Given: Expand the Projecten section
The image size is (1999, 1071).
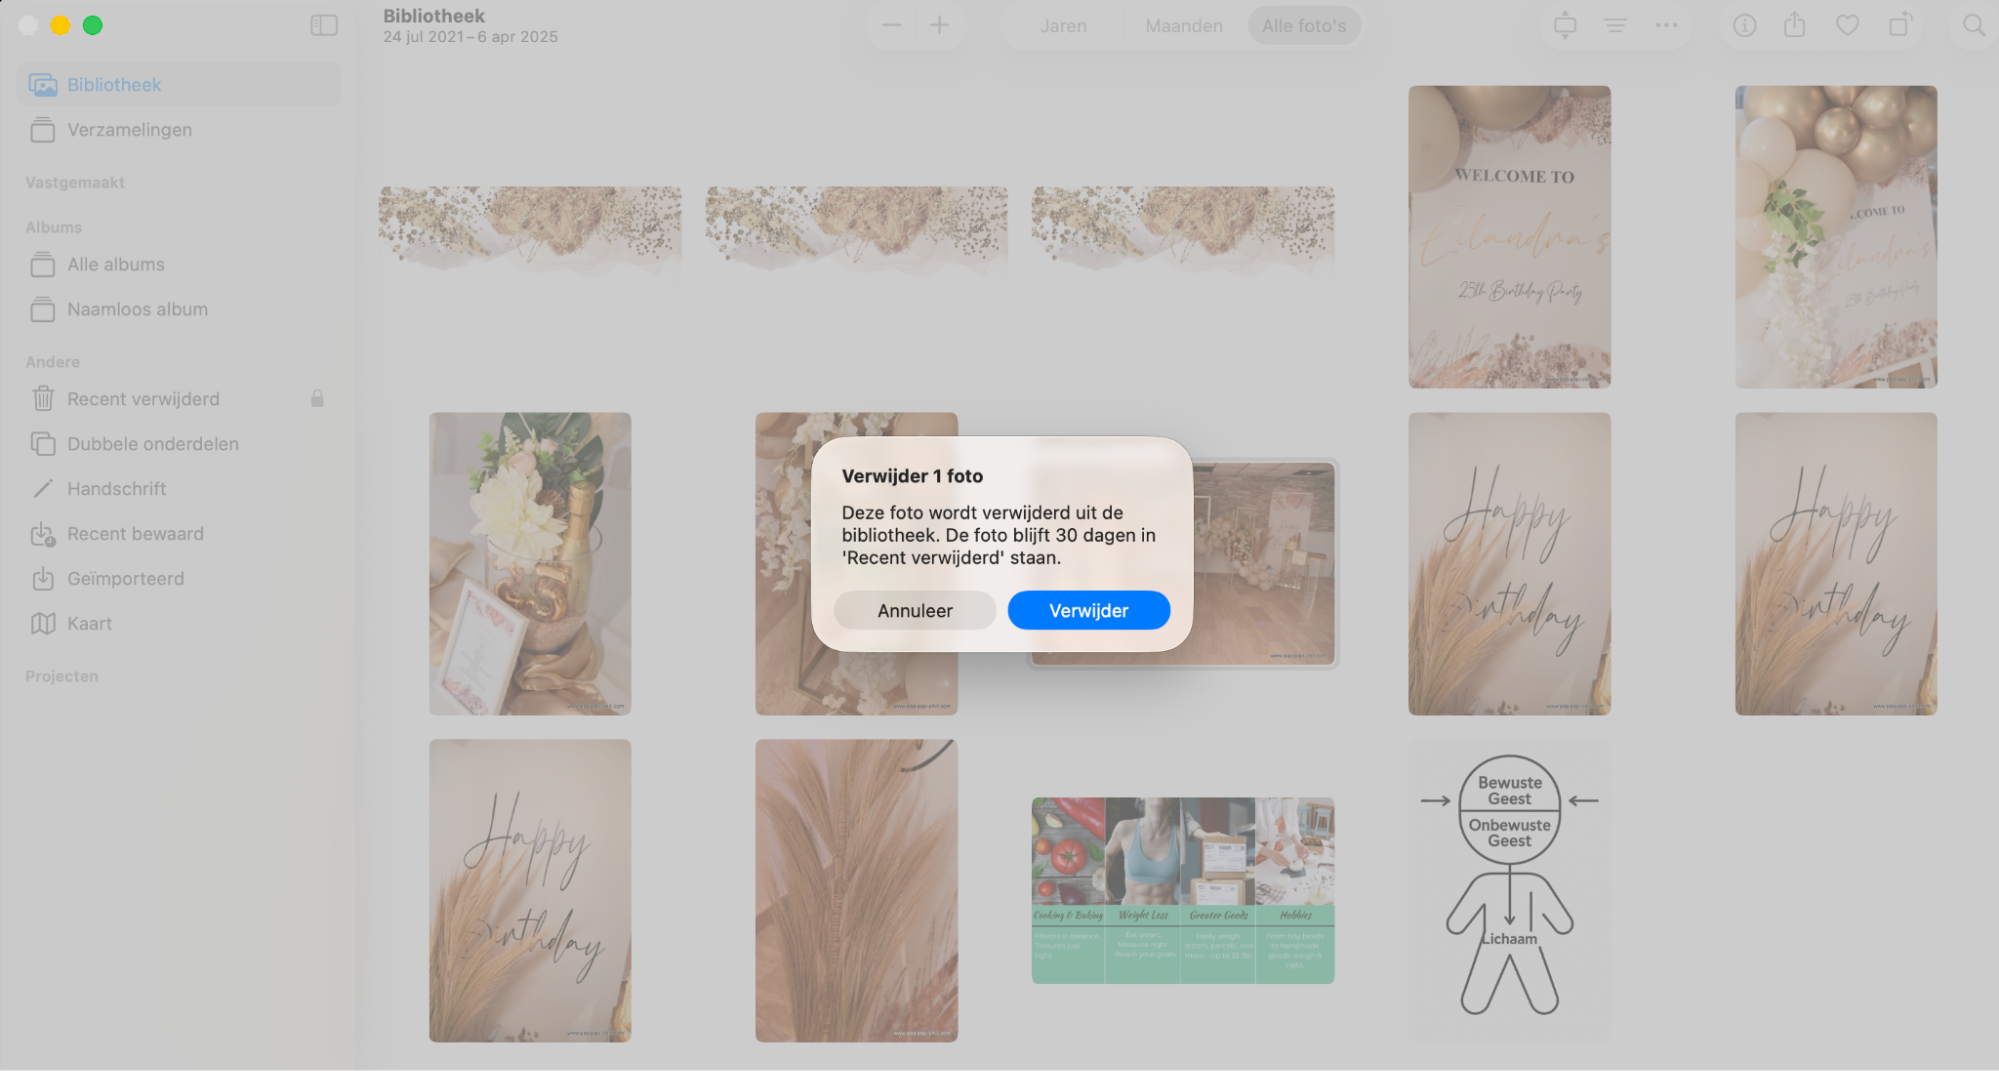Looking at the screenshot, I should point(61,676).
